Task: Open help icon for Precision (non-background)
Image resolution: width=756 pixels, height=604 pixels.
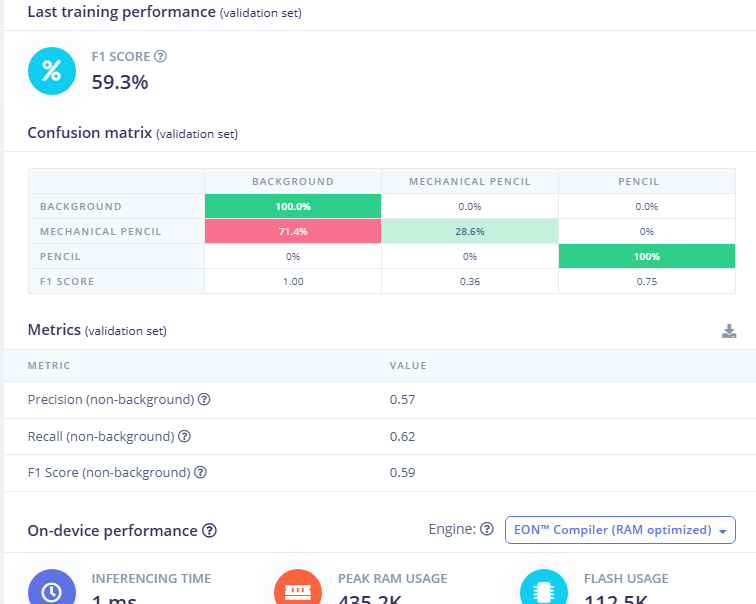Action: 204,399
